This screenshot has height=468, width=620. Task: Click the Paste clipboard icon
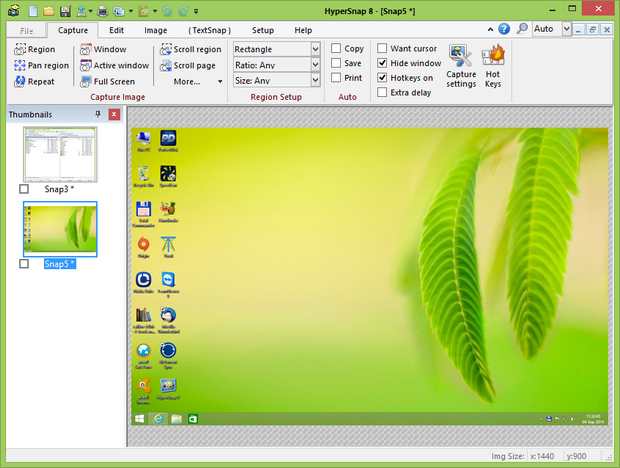pos(143,11)
